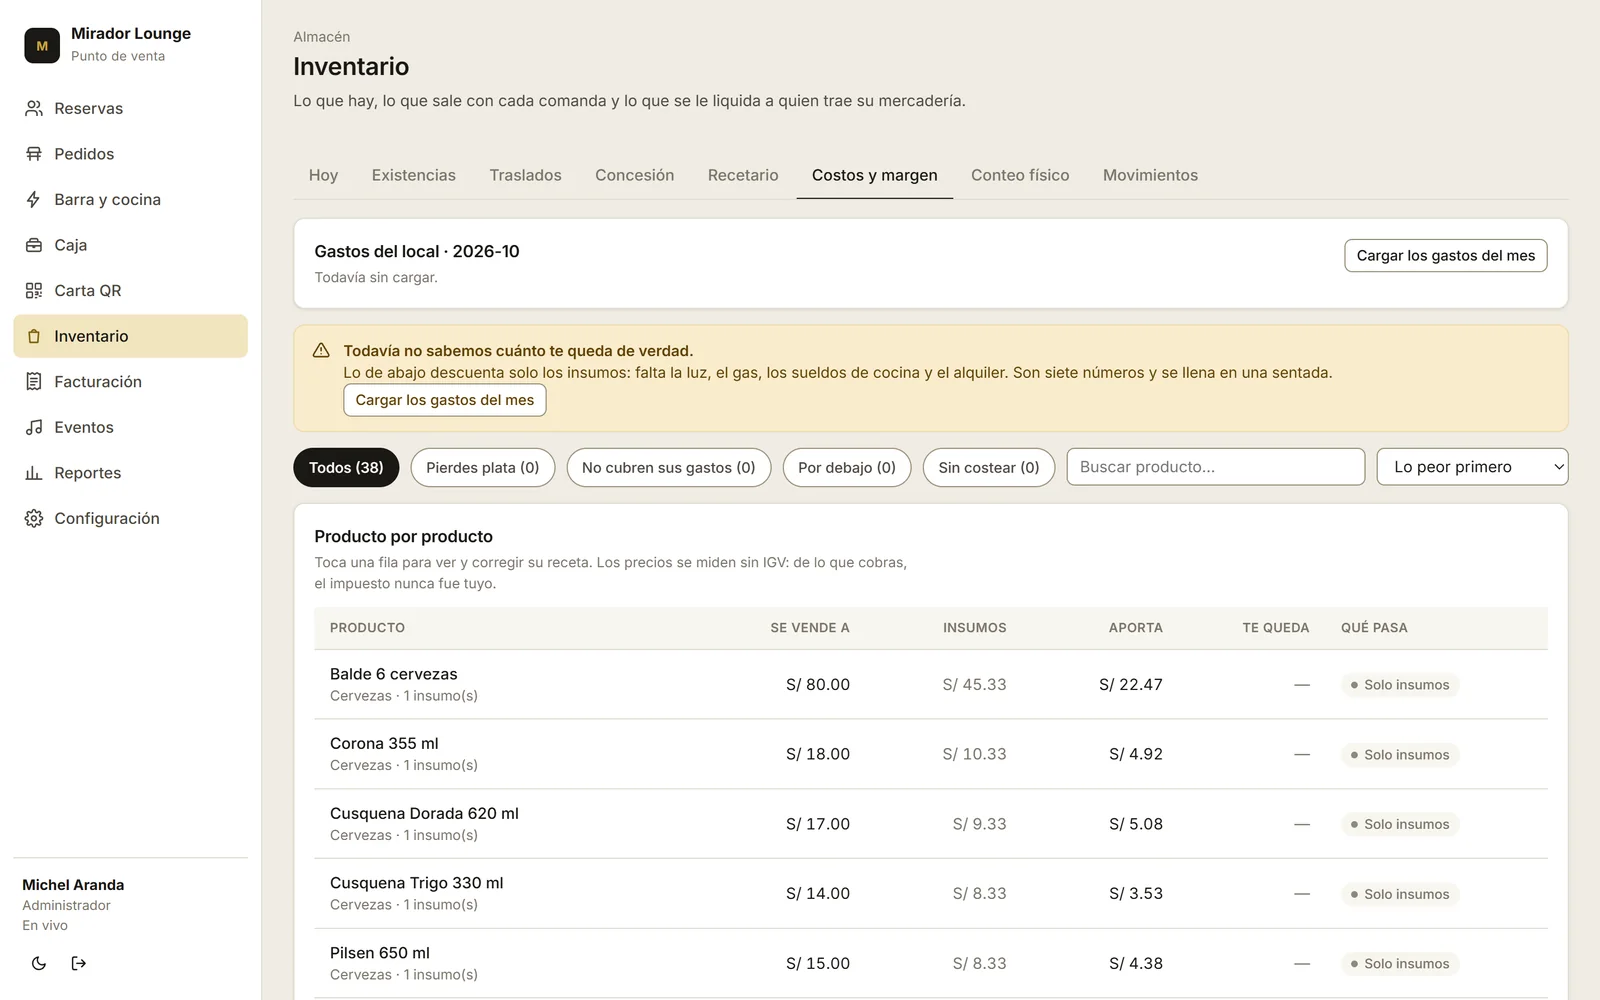Click the Barra y cocina lightning icon

point(34,199)
